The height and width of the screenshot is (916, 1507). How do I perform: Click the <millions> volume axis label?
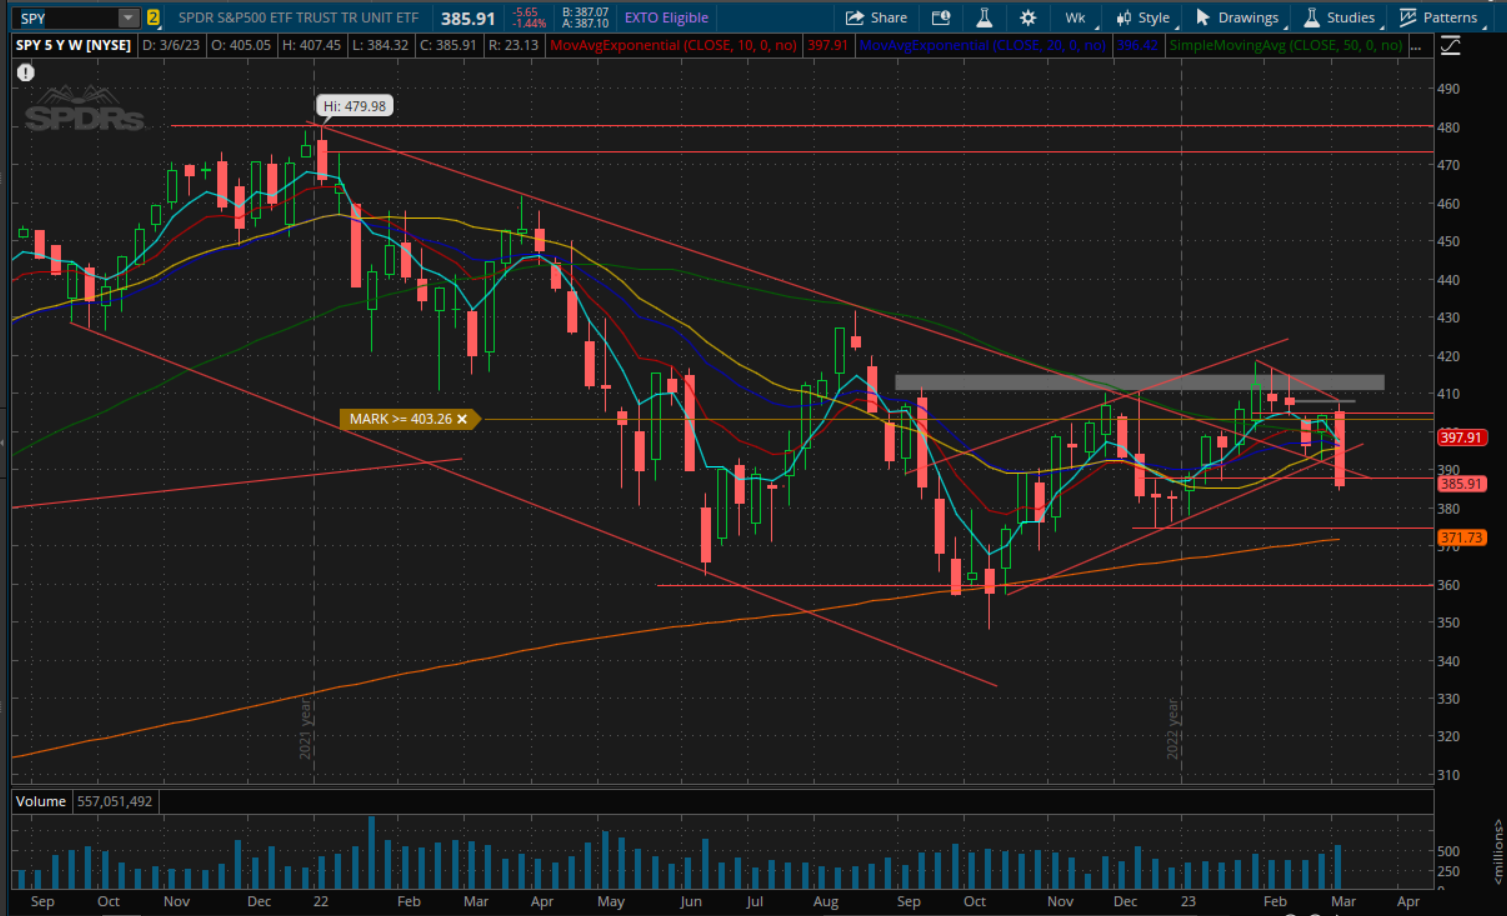(1497, 852)
